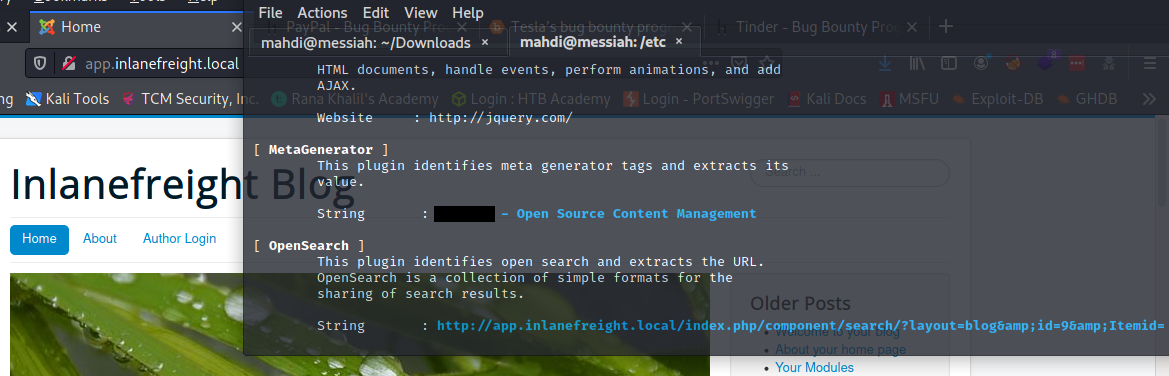
Task: Close the Home browser tab
Action: coord(236,27)
